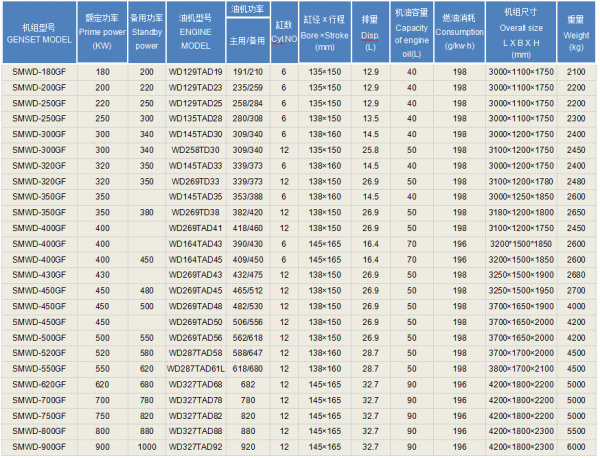Viewport: 600px width, 458px height.
Task: Click engine model WD145TAD35
Action: coord(196,197)
